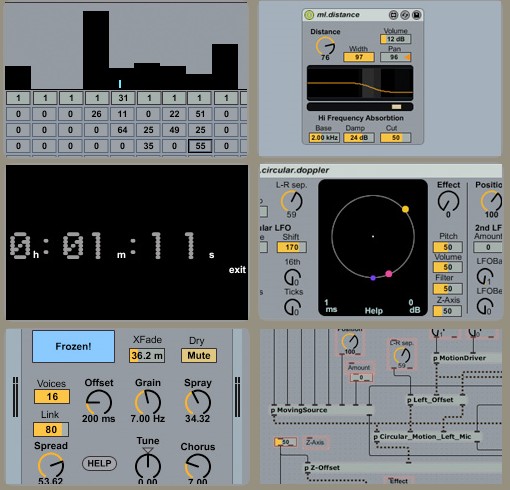Select the Width value 97
This screenshot has height=490, width=510.
coord(359,57)
